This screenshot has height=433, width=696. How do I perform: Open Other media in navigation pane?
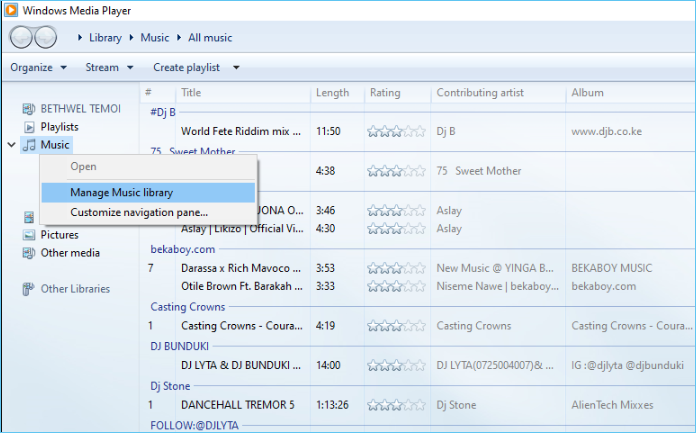[69, 253]
